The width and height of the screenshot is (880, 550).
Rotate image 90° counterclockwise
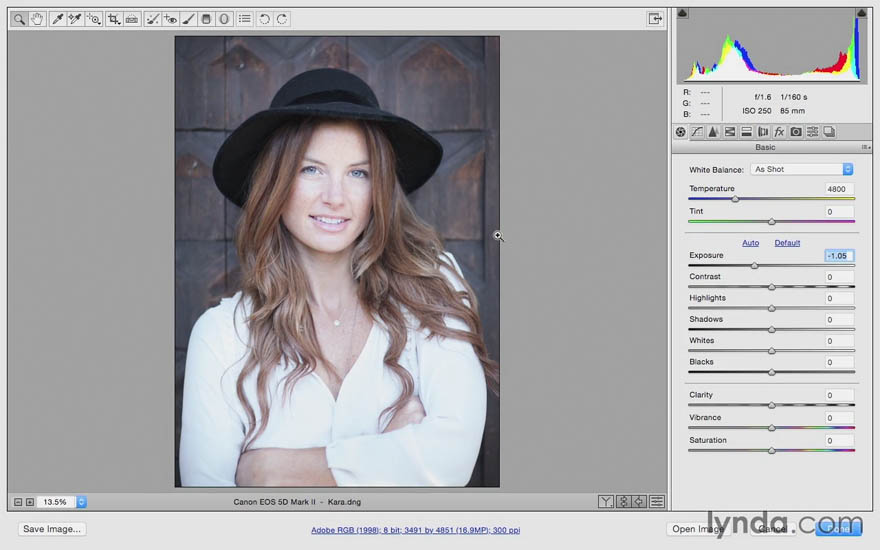[x=264, y=20]
